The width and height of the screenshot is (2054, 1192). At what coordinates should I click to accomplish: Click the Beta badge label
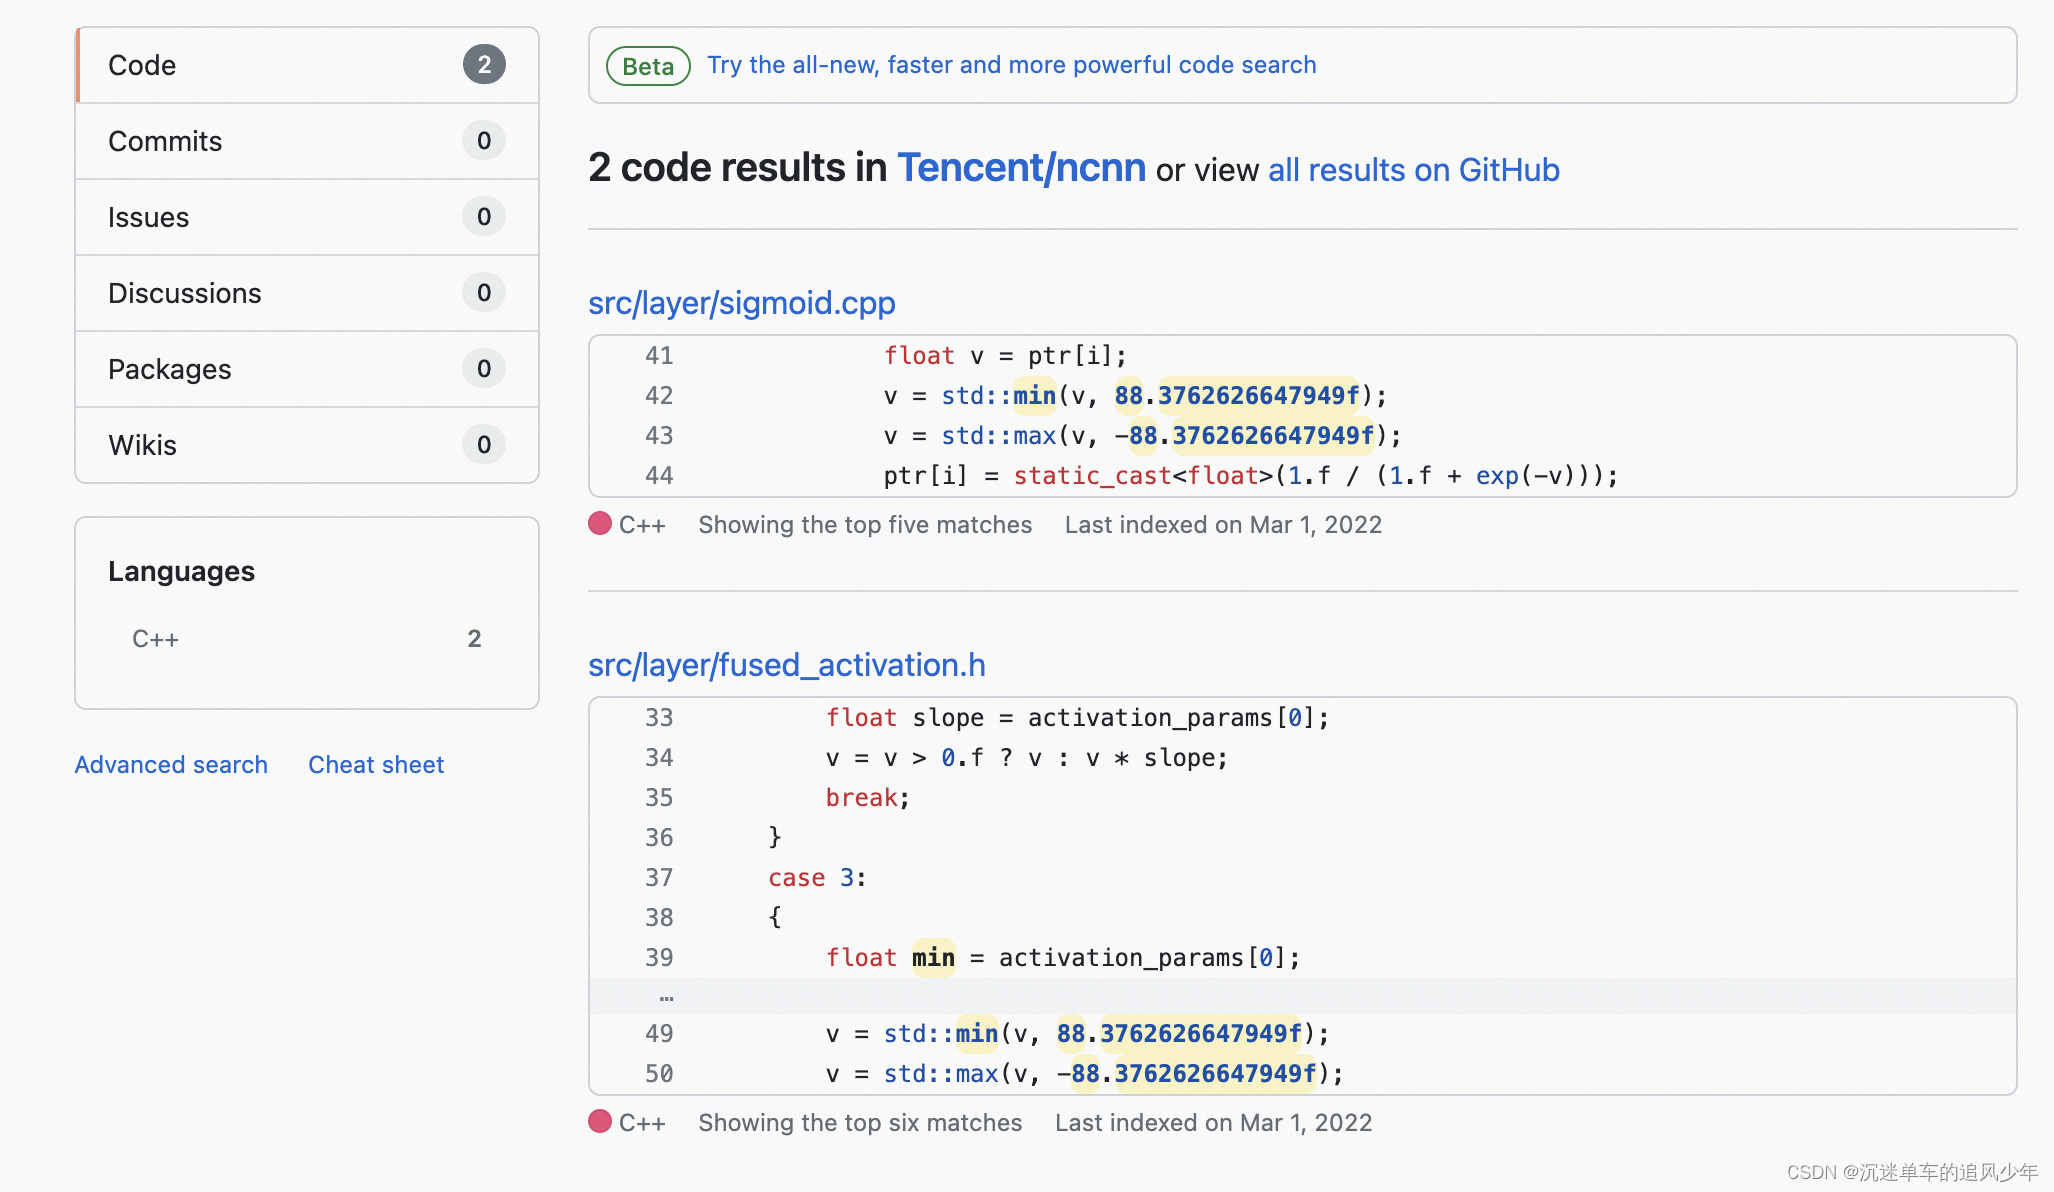point(648,66)
